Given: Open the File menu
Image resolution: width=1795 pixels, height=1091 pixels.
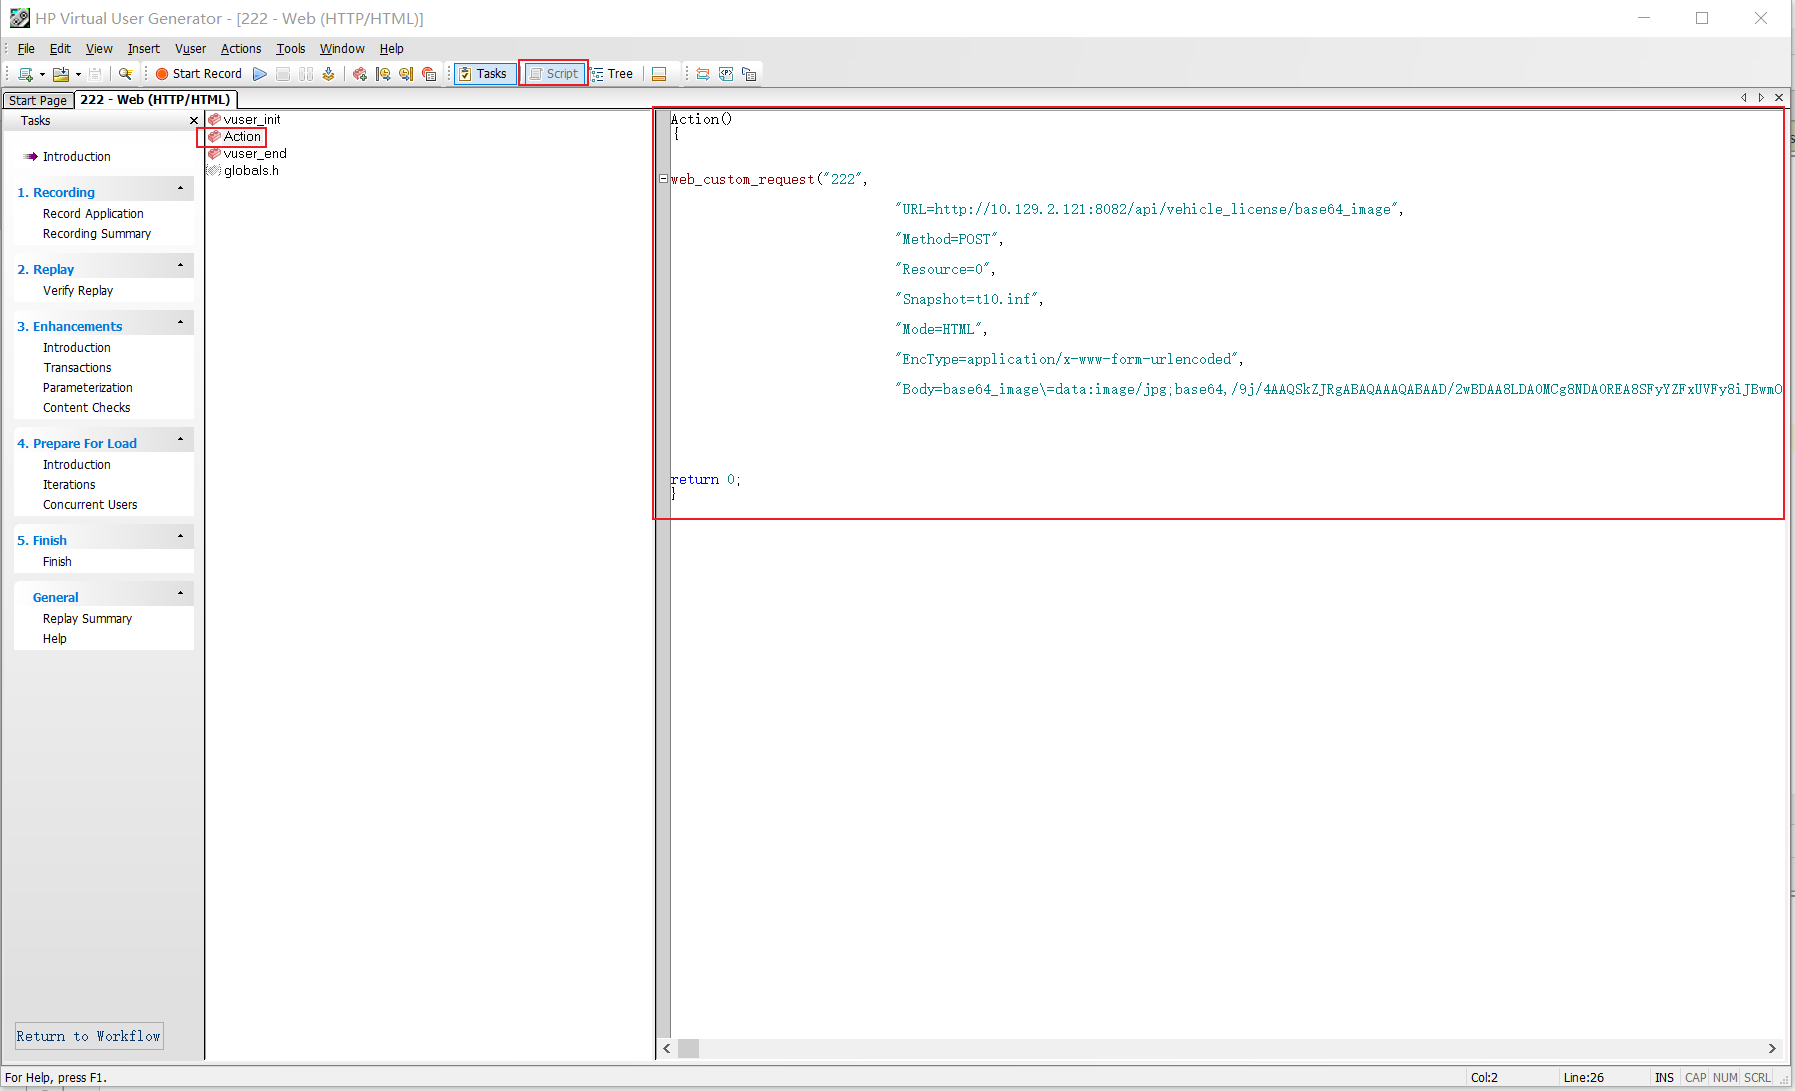Looking at the screenshot, I should tap(26, 49).
